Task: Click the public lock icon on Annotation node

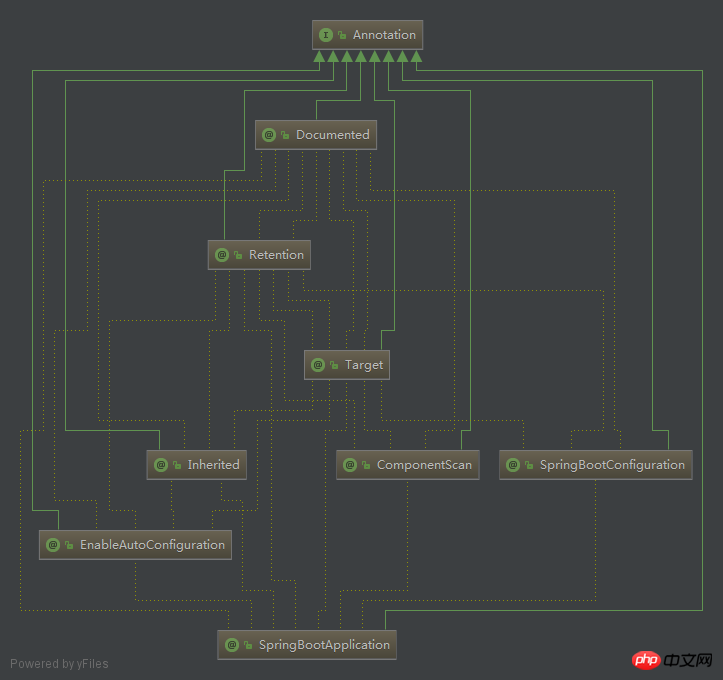Action: [342, 35]
